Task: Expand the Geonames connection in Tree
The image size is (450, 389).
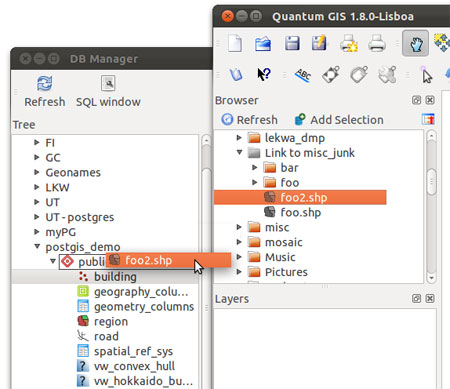Action: point(37,172)
